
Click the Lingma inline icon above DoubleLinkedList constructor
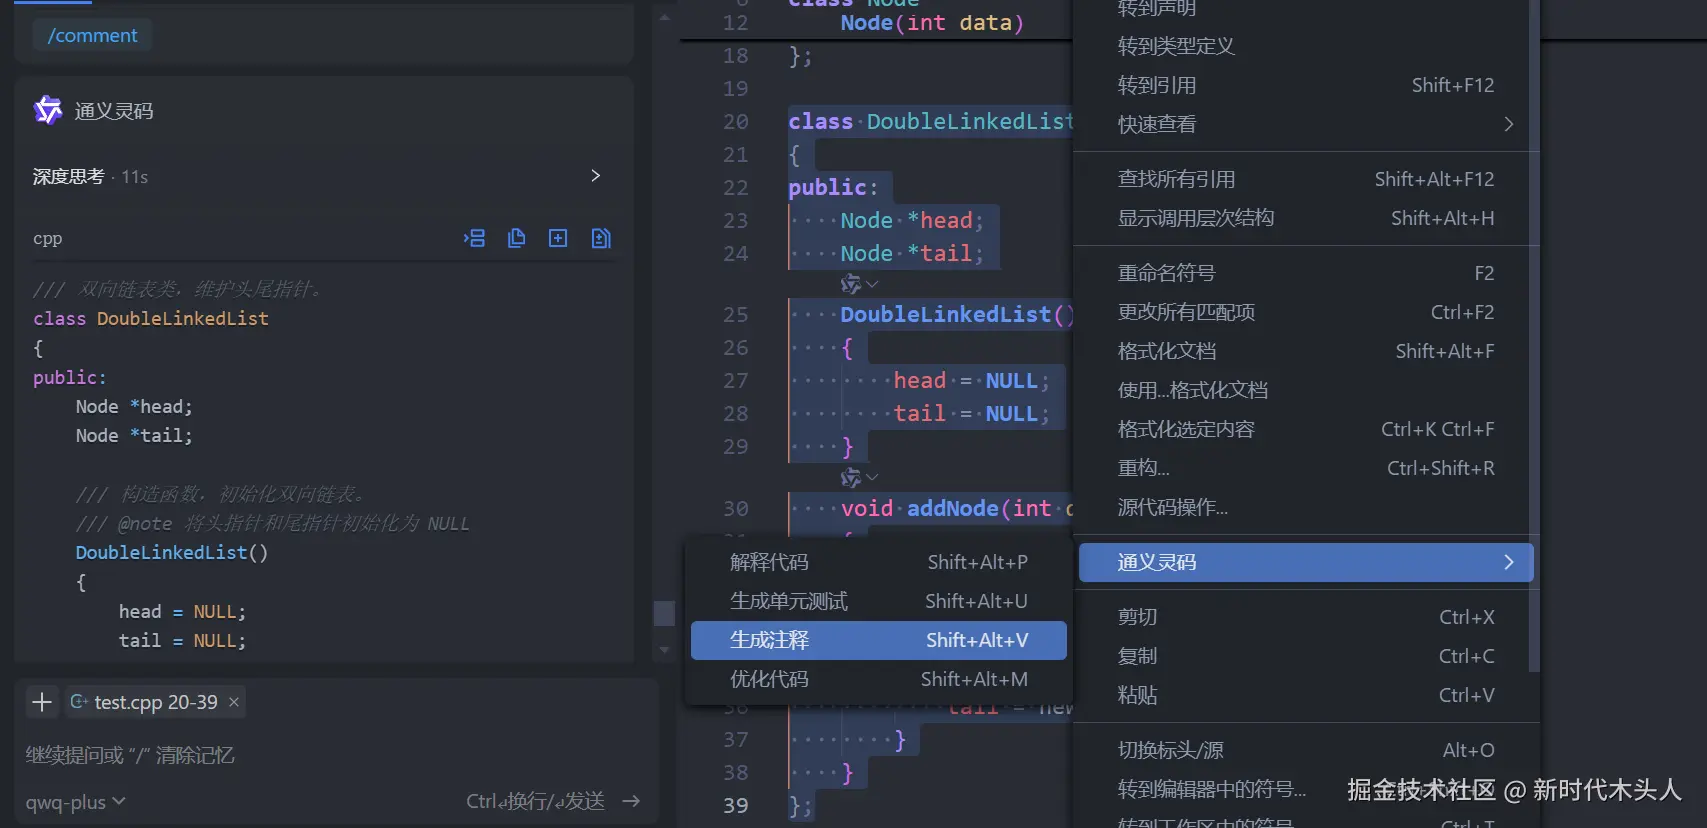tap(851, 284)
